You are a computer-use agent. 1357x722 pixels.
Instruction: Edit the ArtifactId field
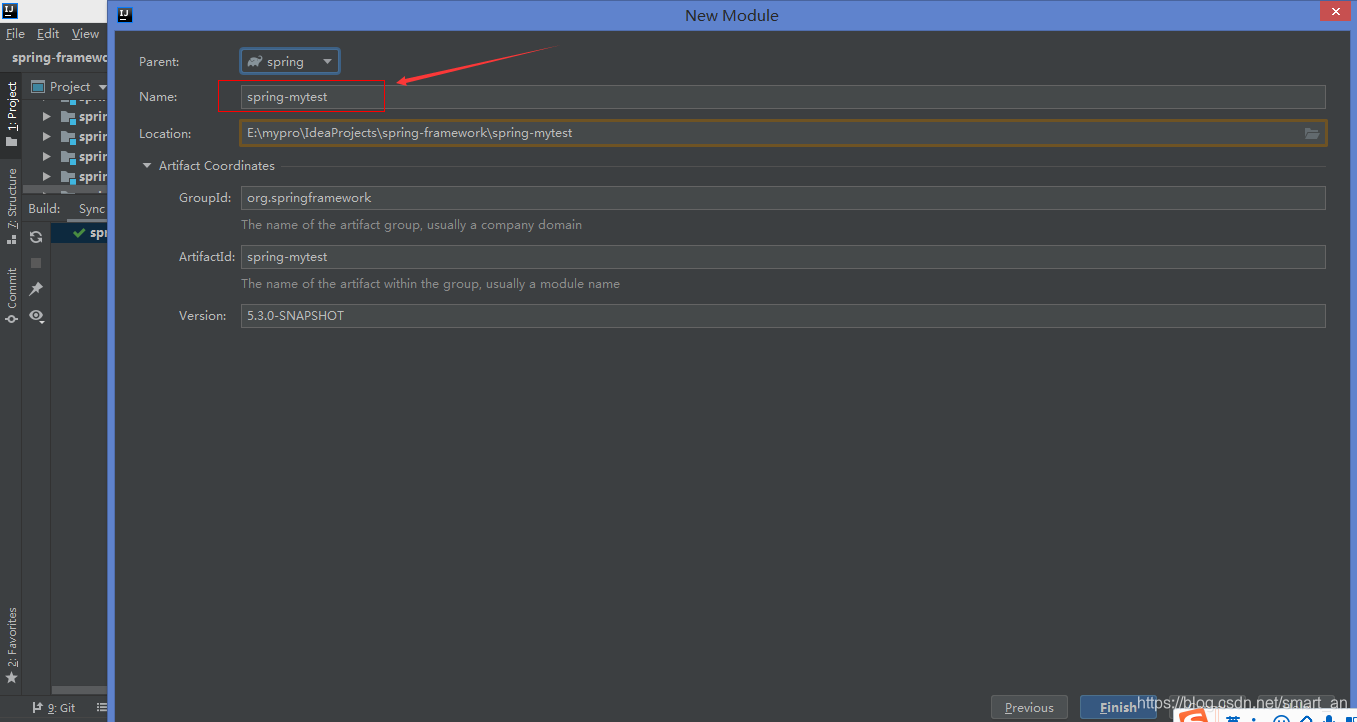tap(783, 257)
